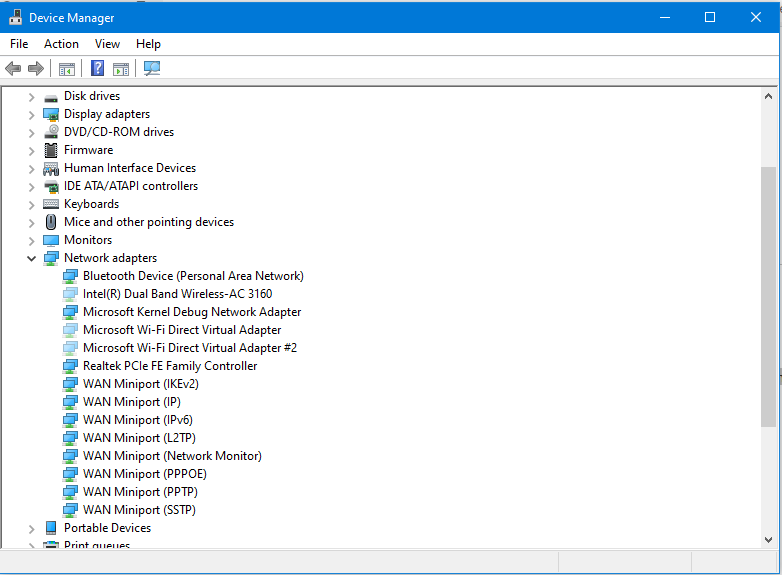
Task: Maximize the Device Manager window
Action: 710,17
